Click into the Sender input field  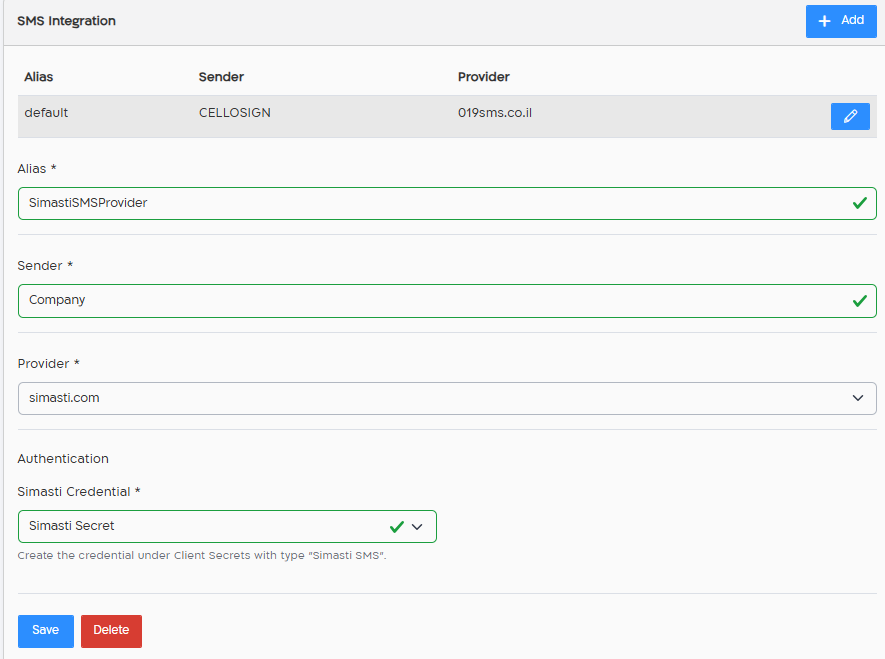click(446, 301)
